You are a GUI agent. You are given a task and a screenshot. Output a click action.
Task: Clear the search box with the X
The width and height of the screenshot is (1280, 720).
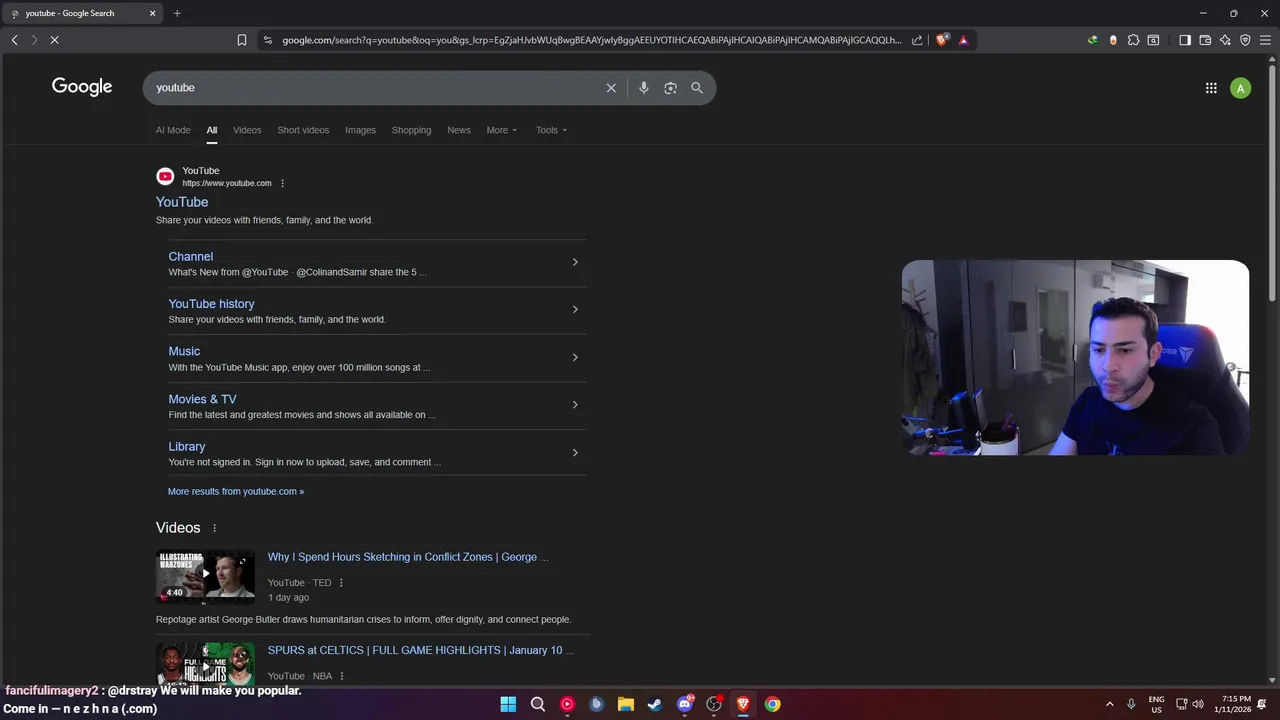pyautogui.click(x=611, y=88)
